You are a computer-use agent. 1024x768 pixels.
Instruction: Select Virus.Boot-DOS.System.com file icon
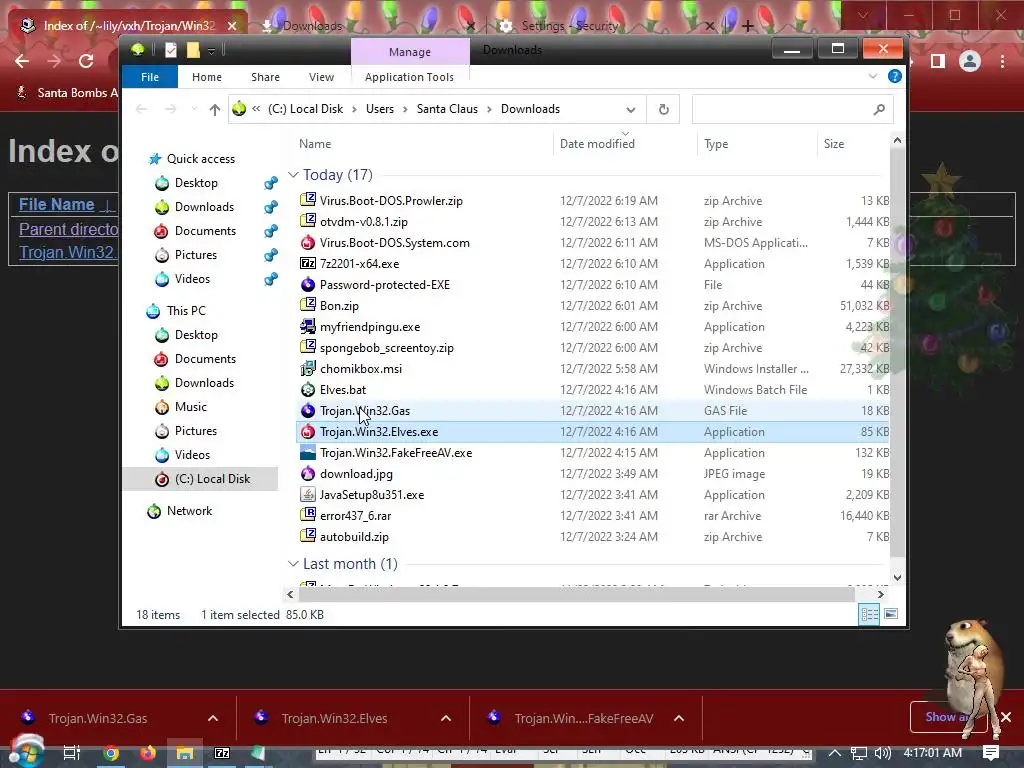click(308, 242)
